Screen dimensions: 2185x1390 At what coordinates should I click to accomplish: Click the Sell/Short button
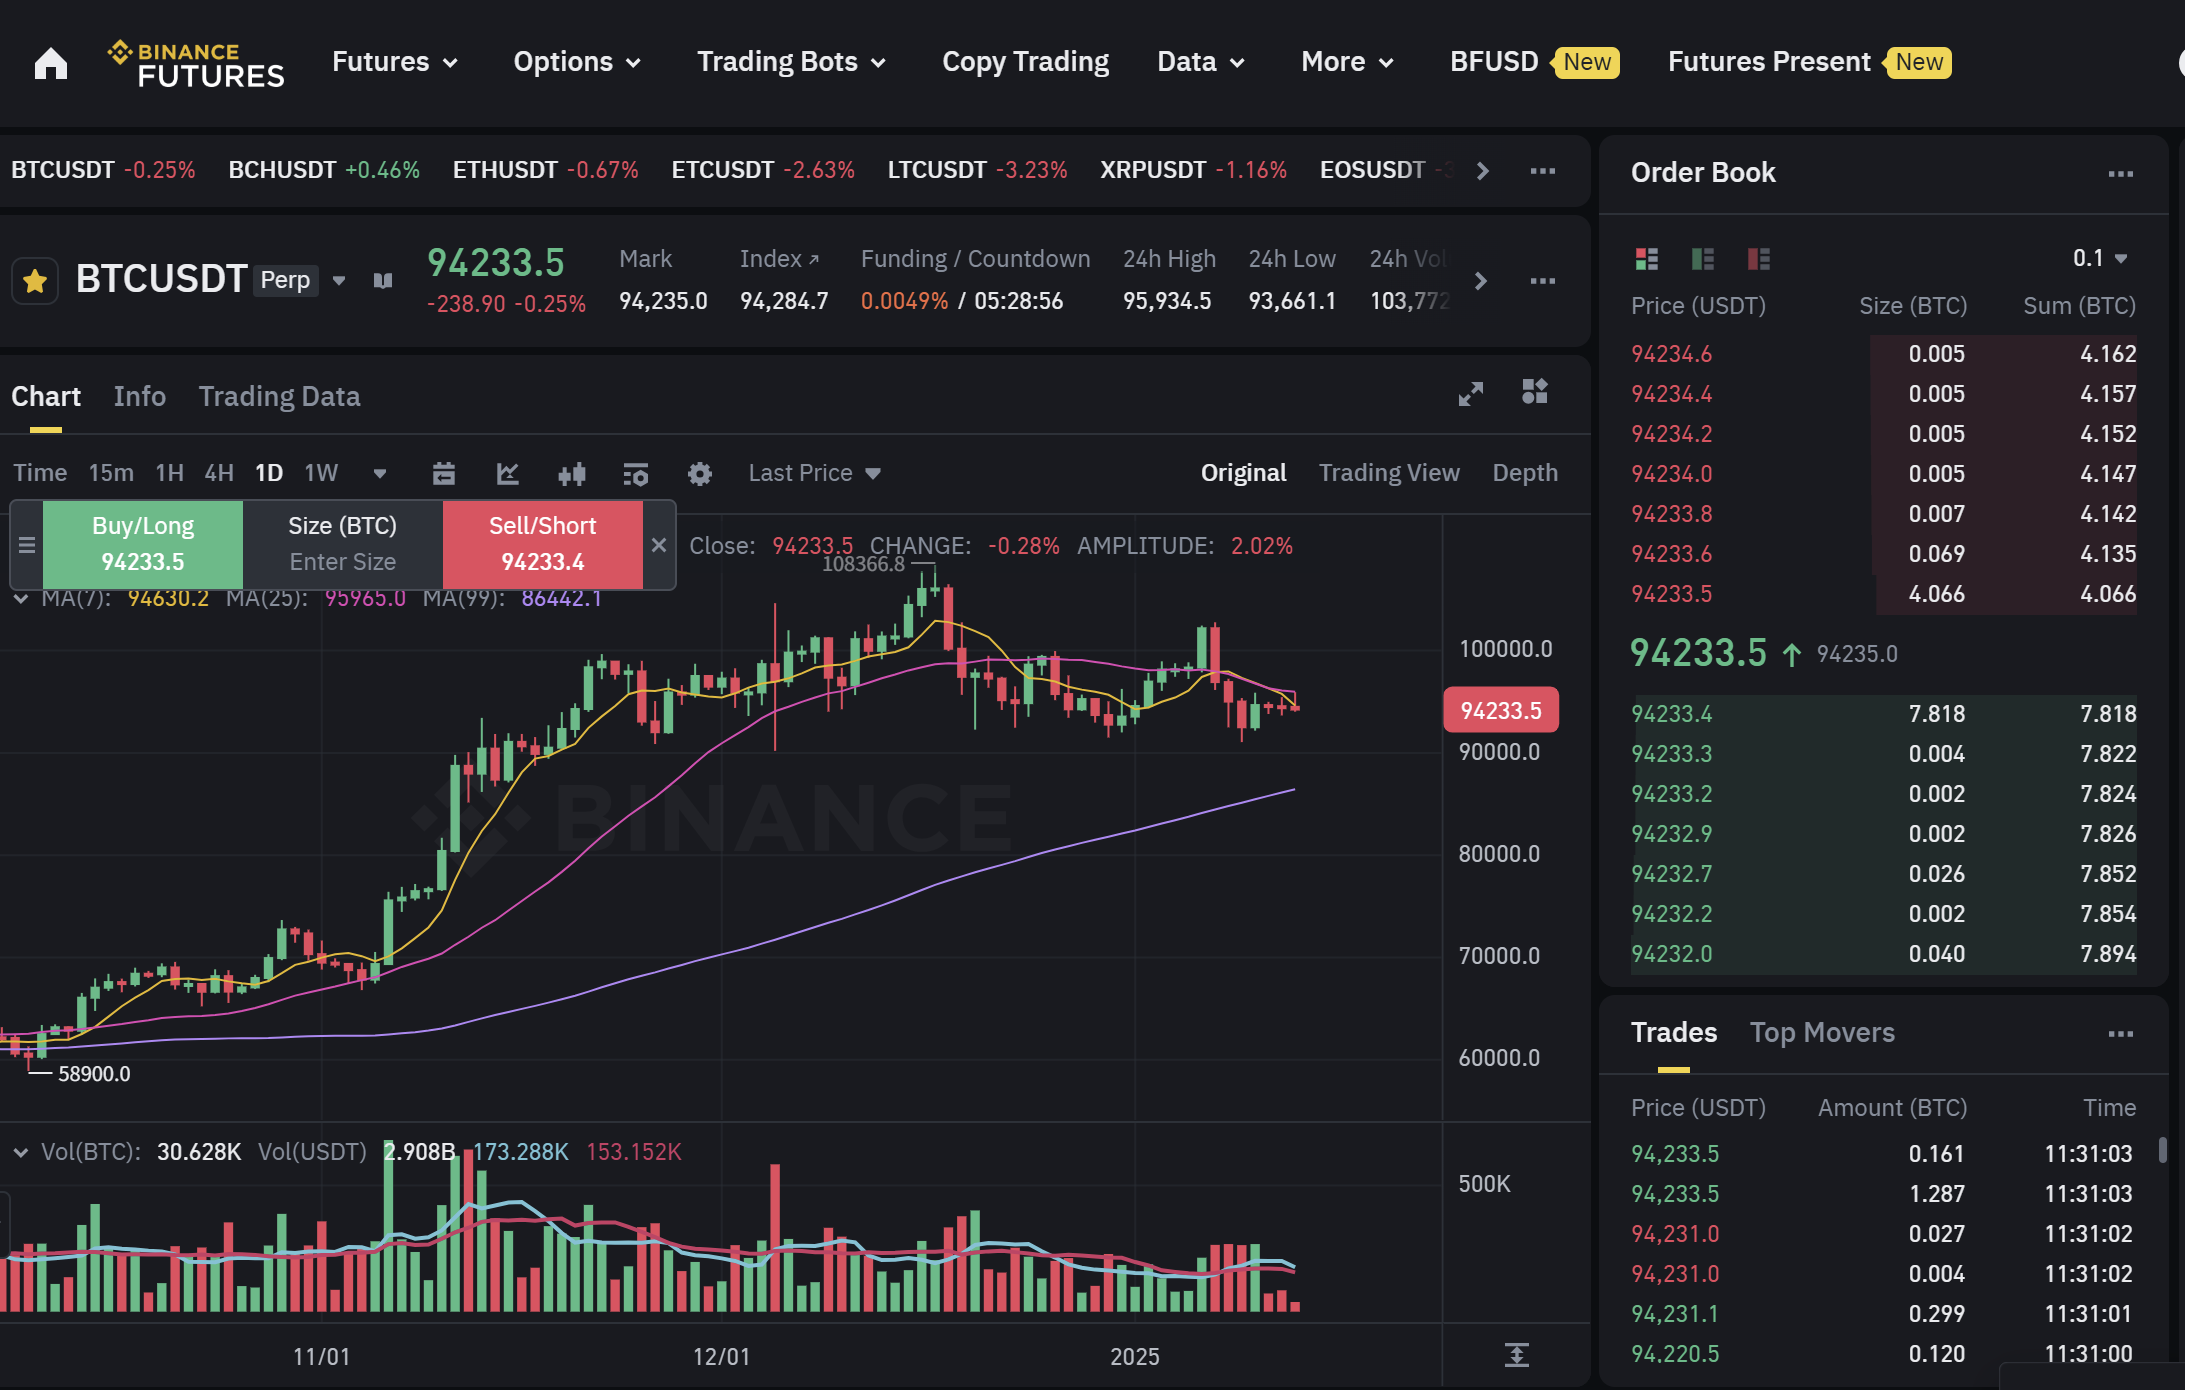pyautogui.click(x=542, y=544)
